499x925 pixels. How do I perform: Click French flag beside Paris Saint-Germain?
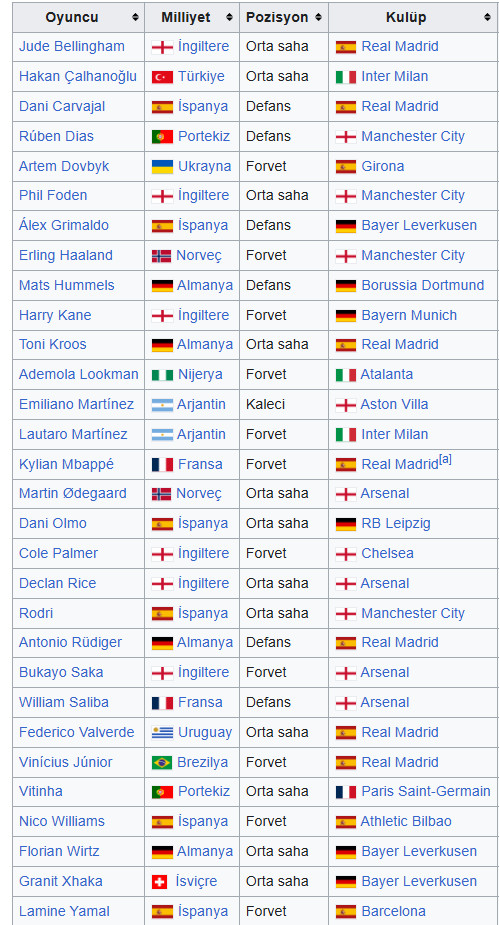[346, 792]
